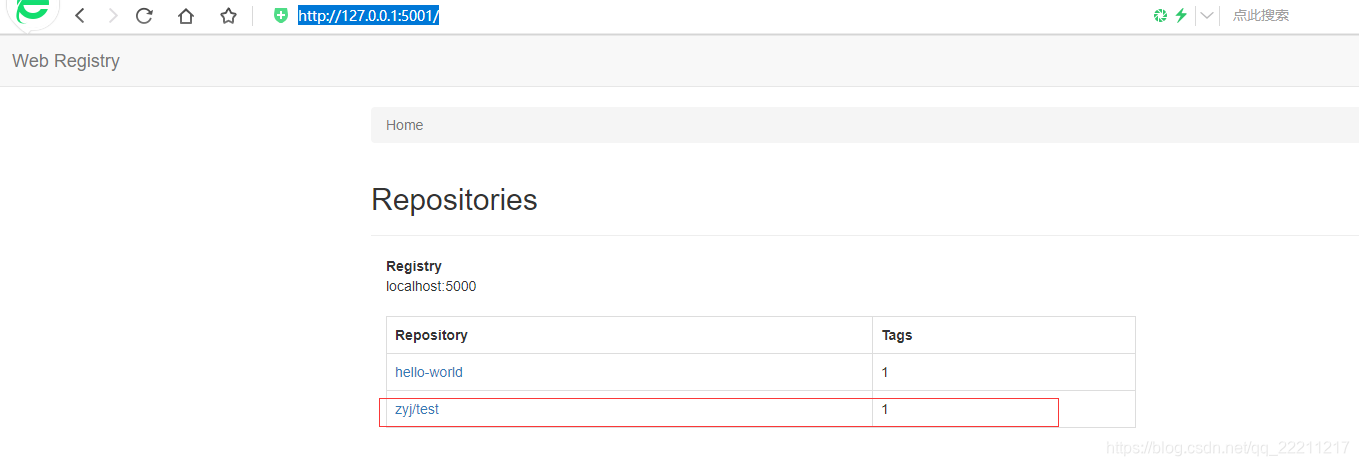1359x466 pixels.
Task: Expand the dropdown chevron beside the search box
Action: coord(1207,15)
